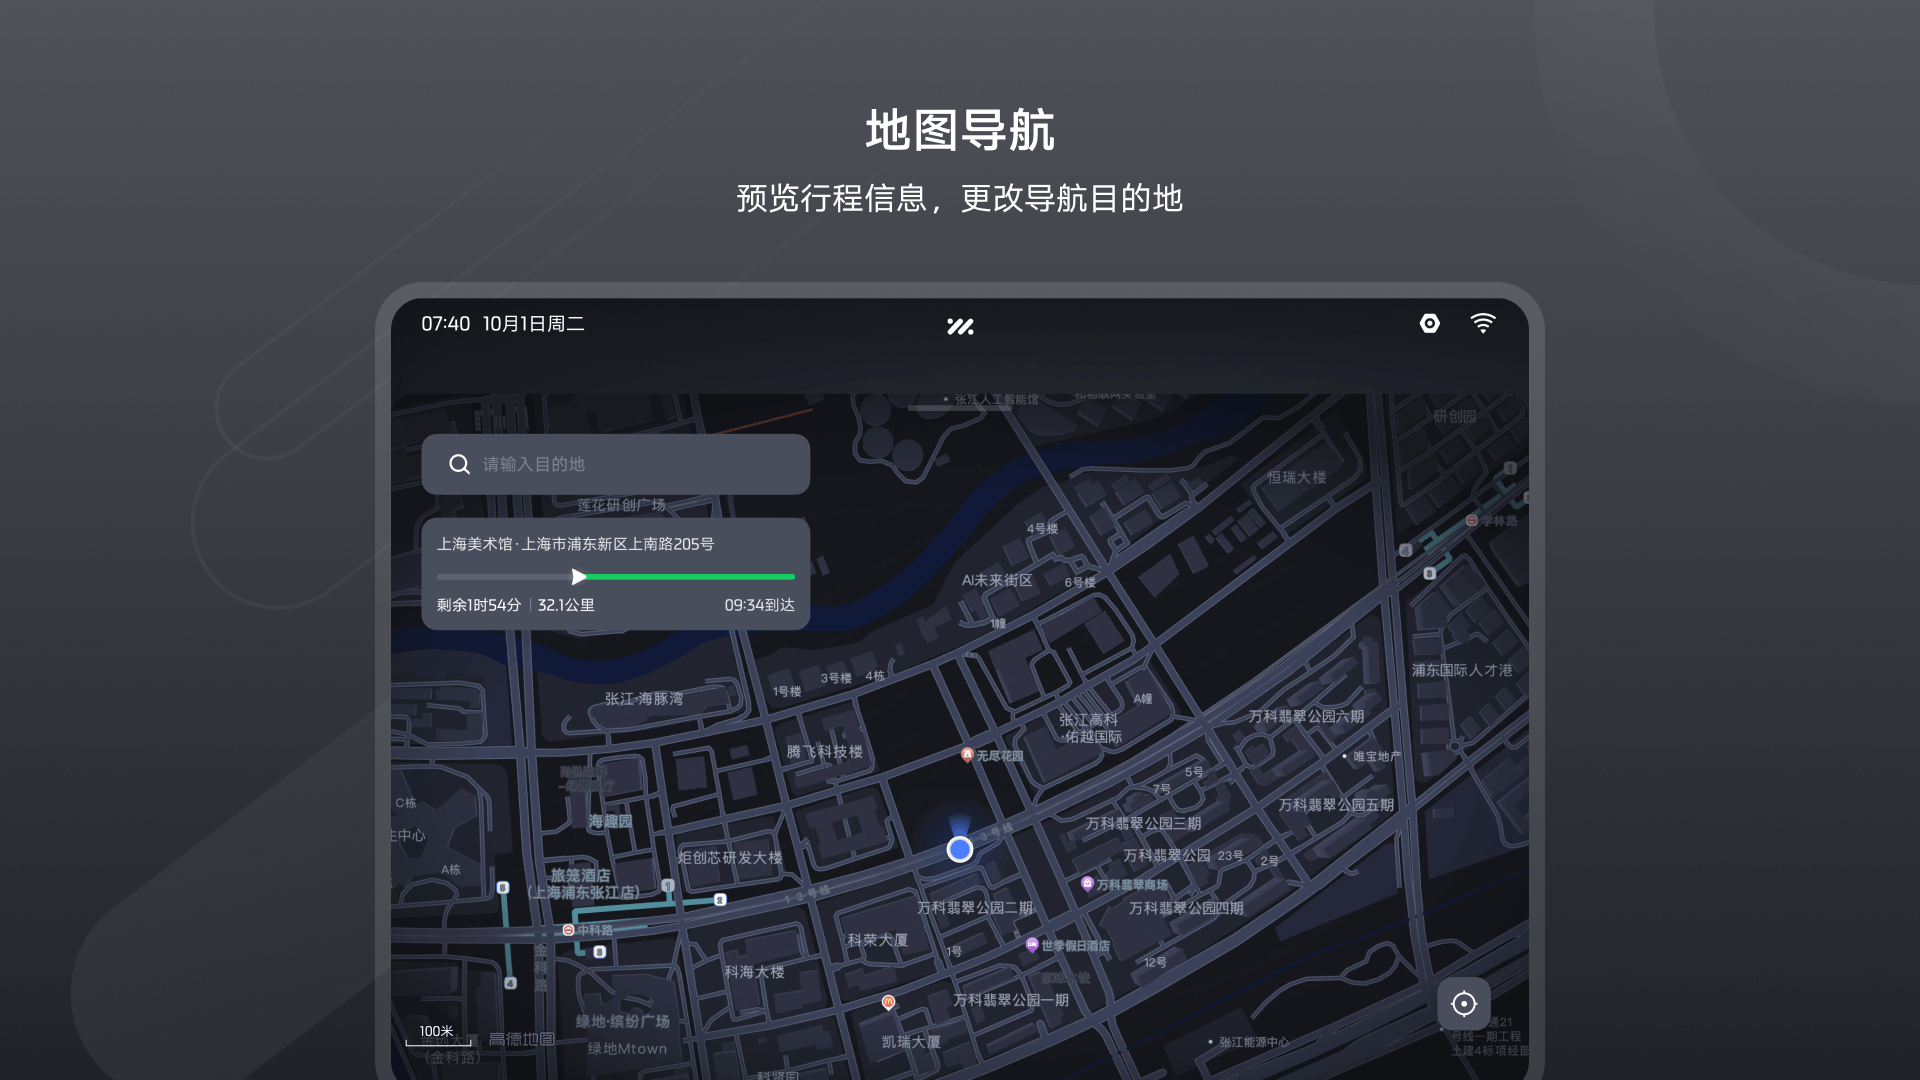Click the 海趣园 map label
This screenshot has width=1920, height=1080.
[x=610, y=821]
